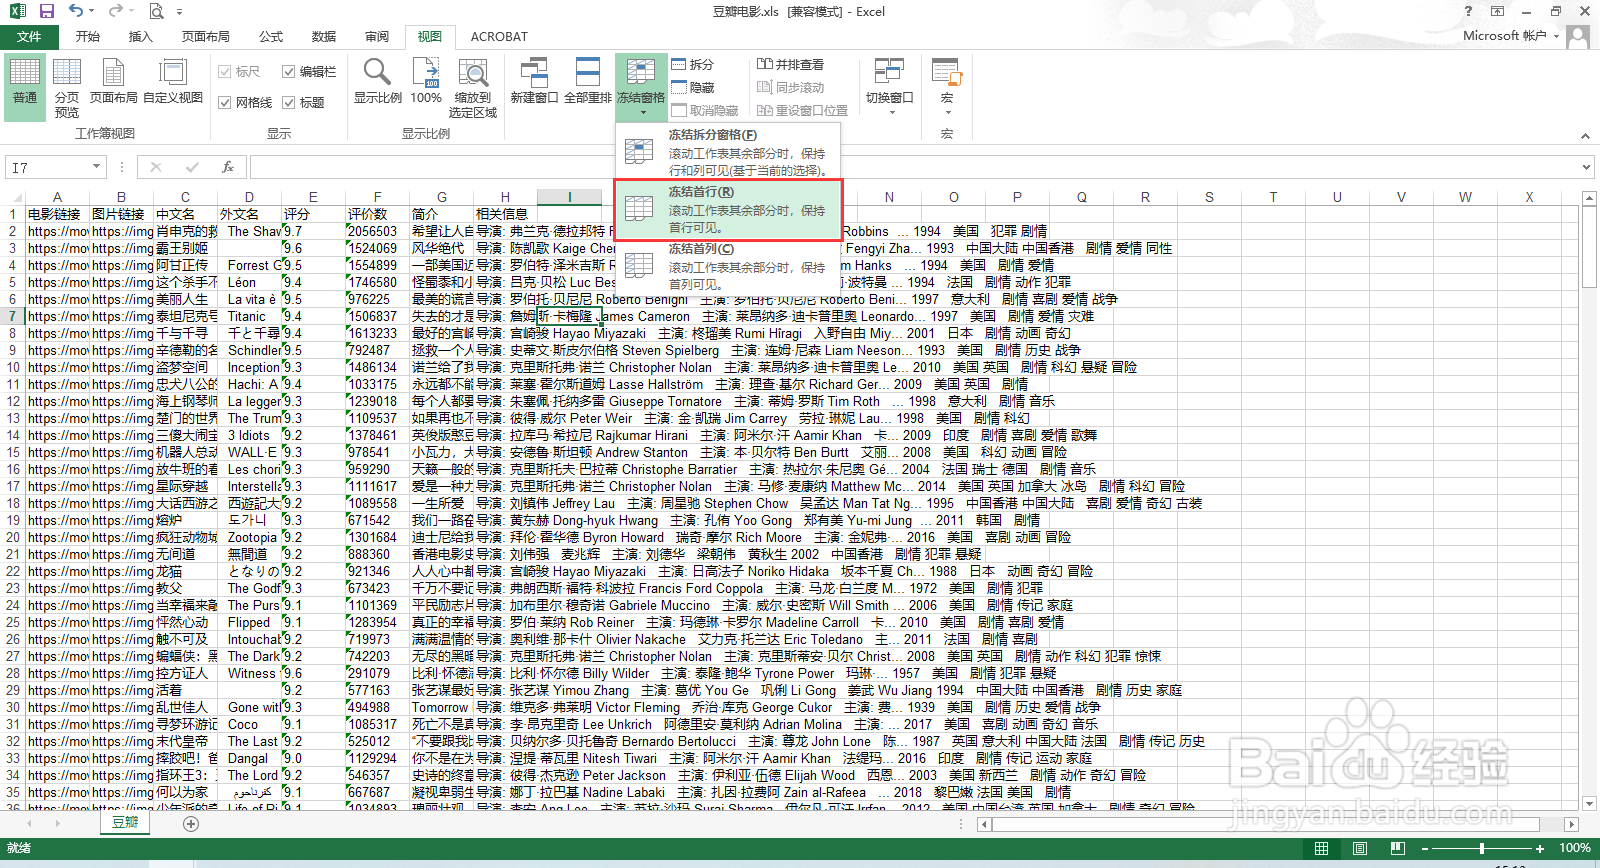Click zoom in plus button in status bar
Viewport: 1600px width, 868px height.
(x=1539, y=848)
